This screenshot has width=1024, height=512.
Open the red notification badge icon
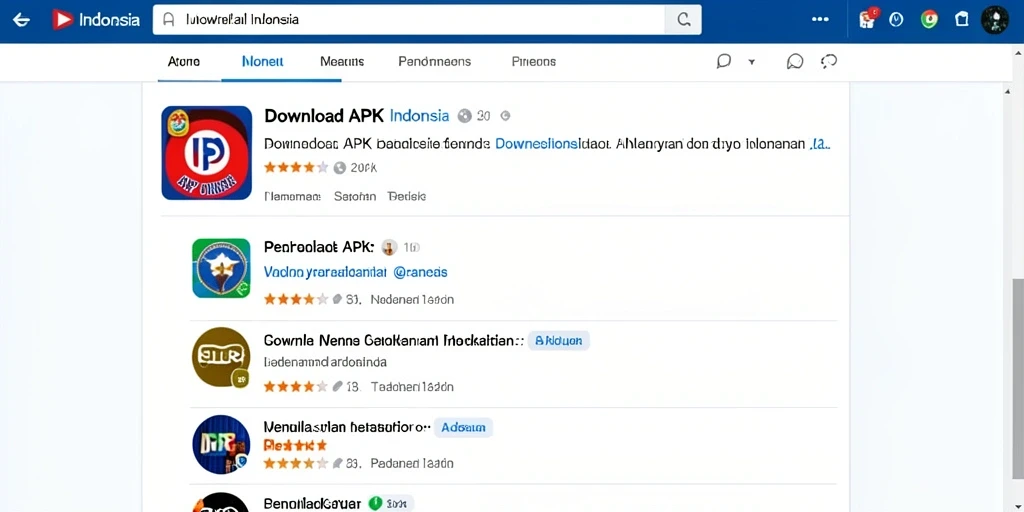[x=868, y=18]
